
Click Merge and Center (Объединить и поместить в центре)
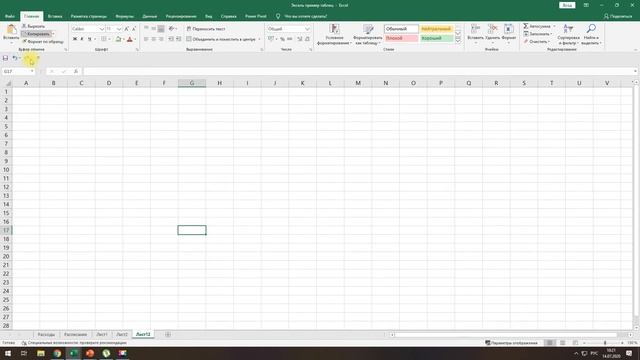(221, 39)
